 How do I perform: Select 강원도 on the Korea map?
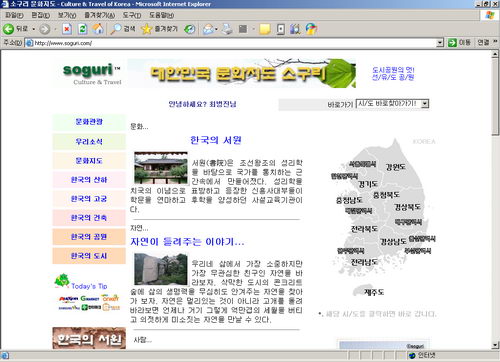(x=395, y=167)
